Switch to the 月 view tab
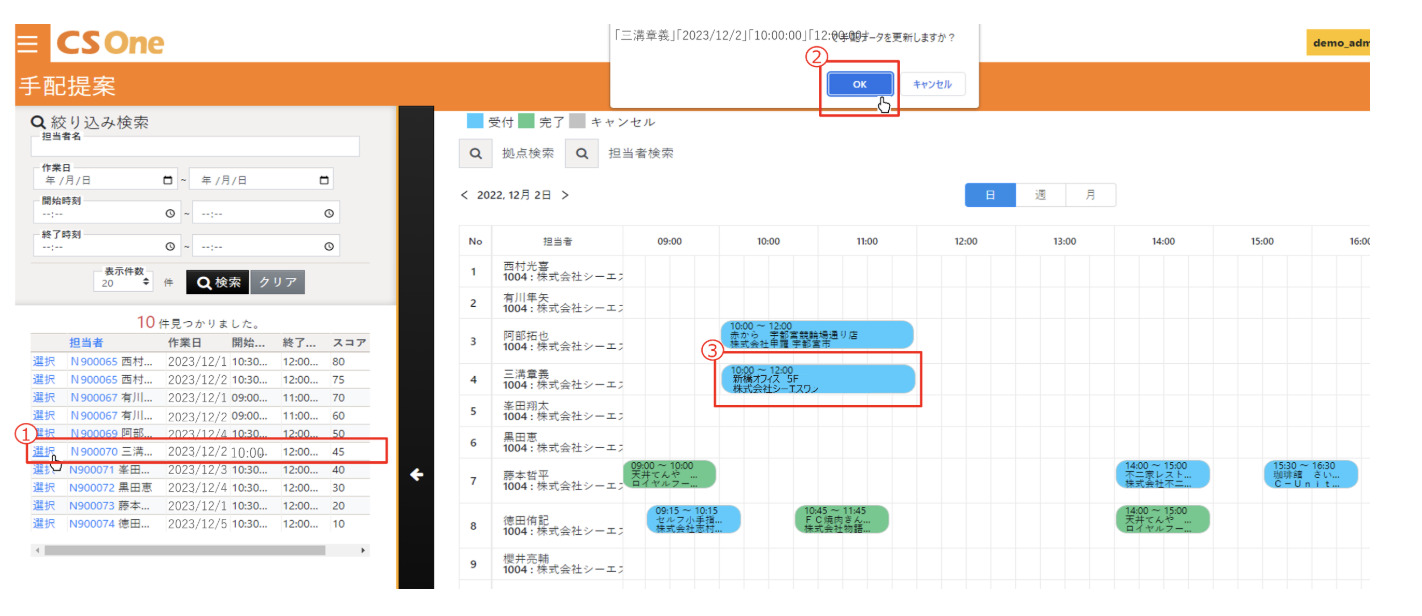The width and height of the screenshot is (1422, 616). 1090,195
